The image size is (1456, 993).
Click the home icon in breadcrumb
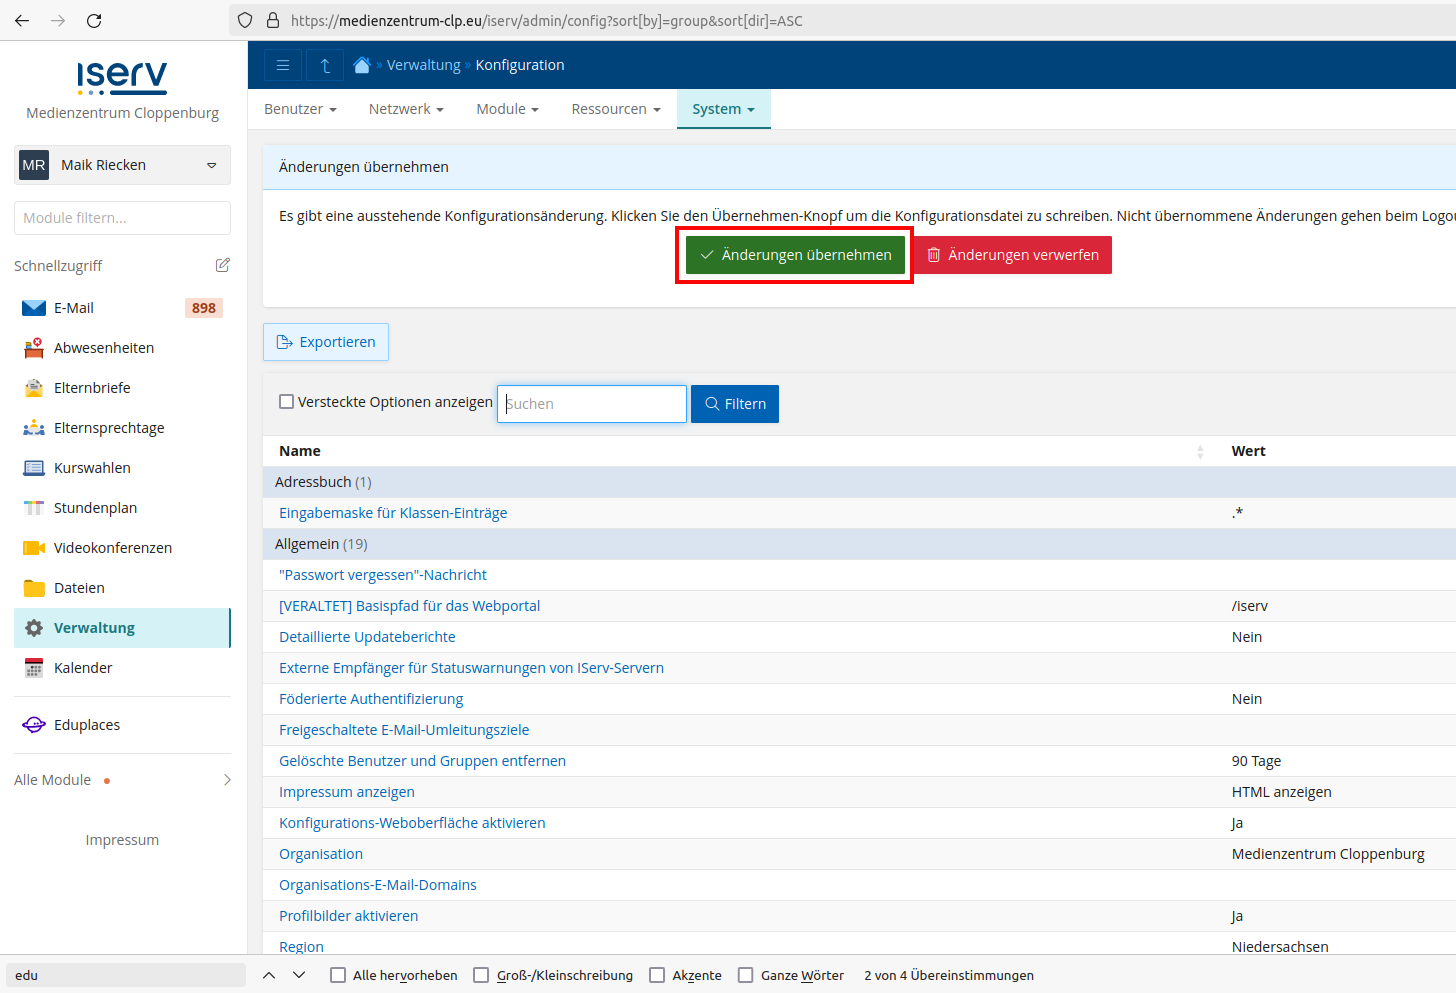coord(362,65)
